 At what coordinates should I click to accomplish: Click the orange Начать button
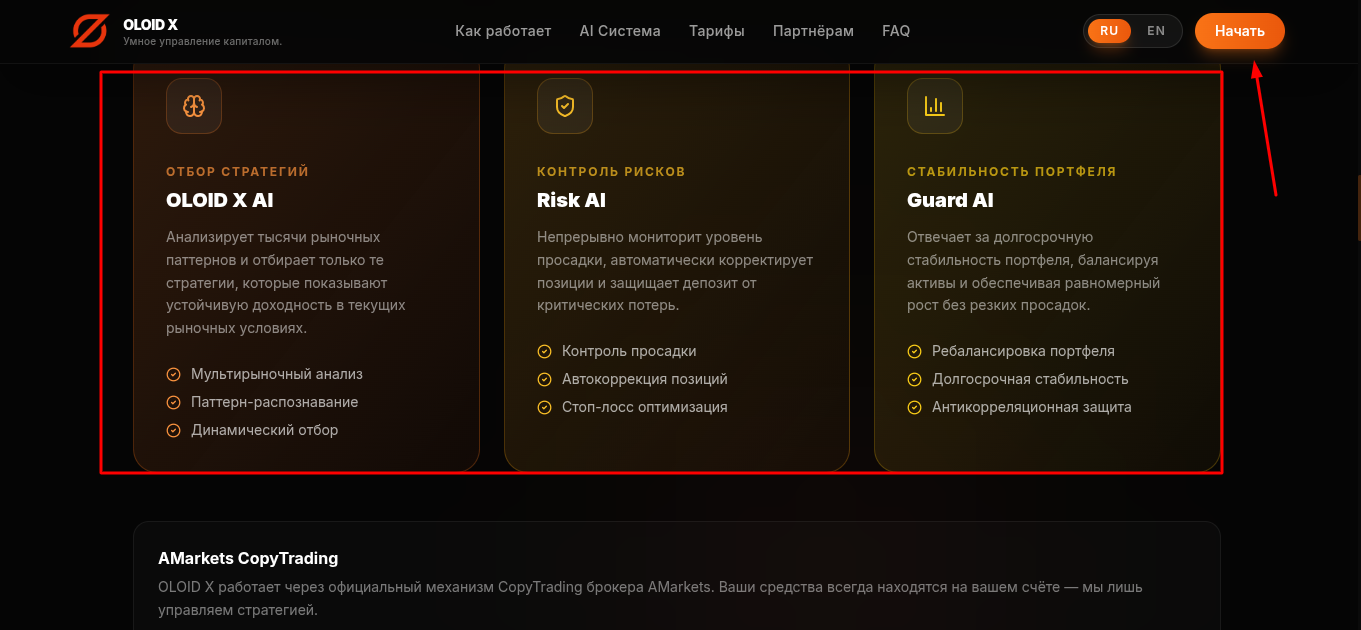pyautogui.click(x=1240, y=31)
